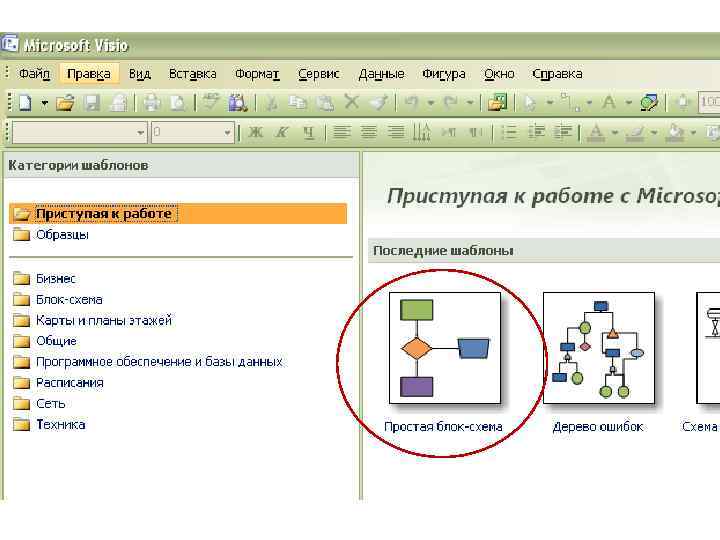Viewport: 720px width, 540px height.
Task: Open the Расписания template category
Action: 58,382
